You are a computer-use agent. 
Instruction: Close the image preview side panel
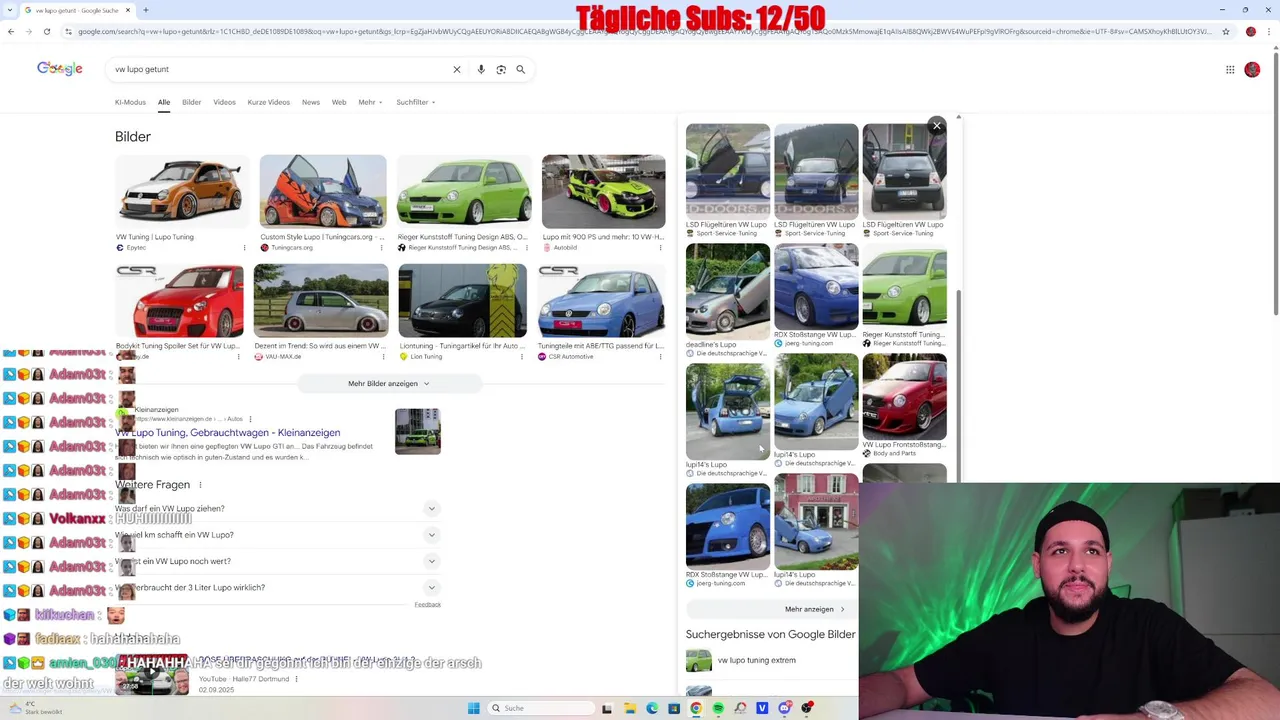(937, 125)
